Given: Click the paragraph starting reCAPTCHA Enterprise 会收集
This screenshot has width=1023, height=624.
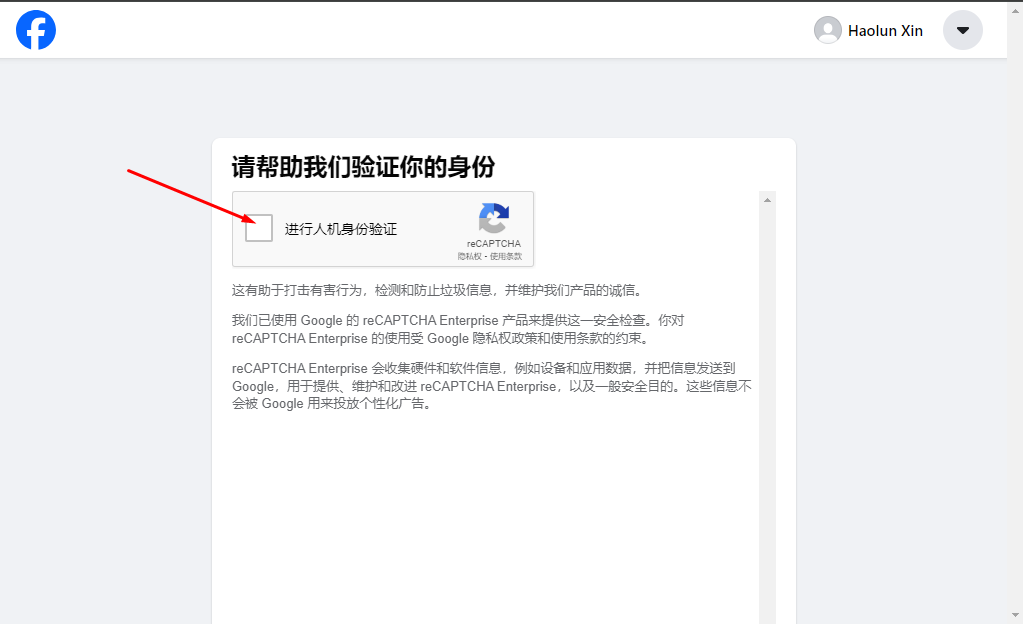Looking at the screenshot, I should click(492, 386).
